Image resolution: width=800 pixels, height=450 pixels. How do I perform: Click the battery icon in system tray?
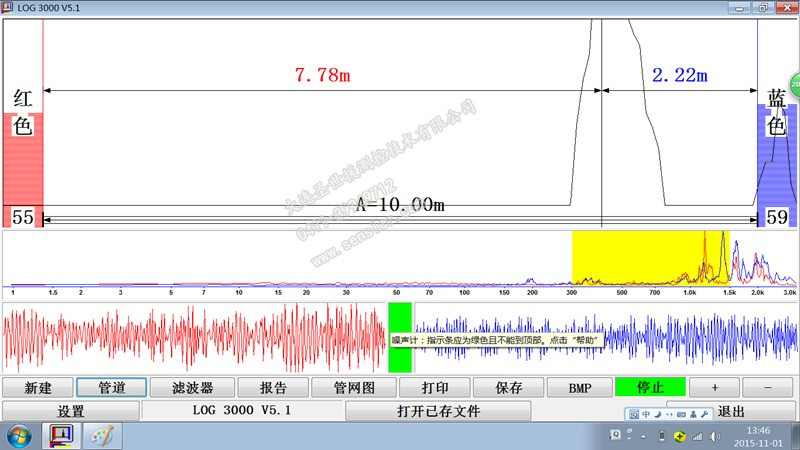[x=661, y=436]
